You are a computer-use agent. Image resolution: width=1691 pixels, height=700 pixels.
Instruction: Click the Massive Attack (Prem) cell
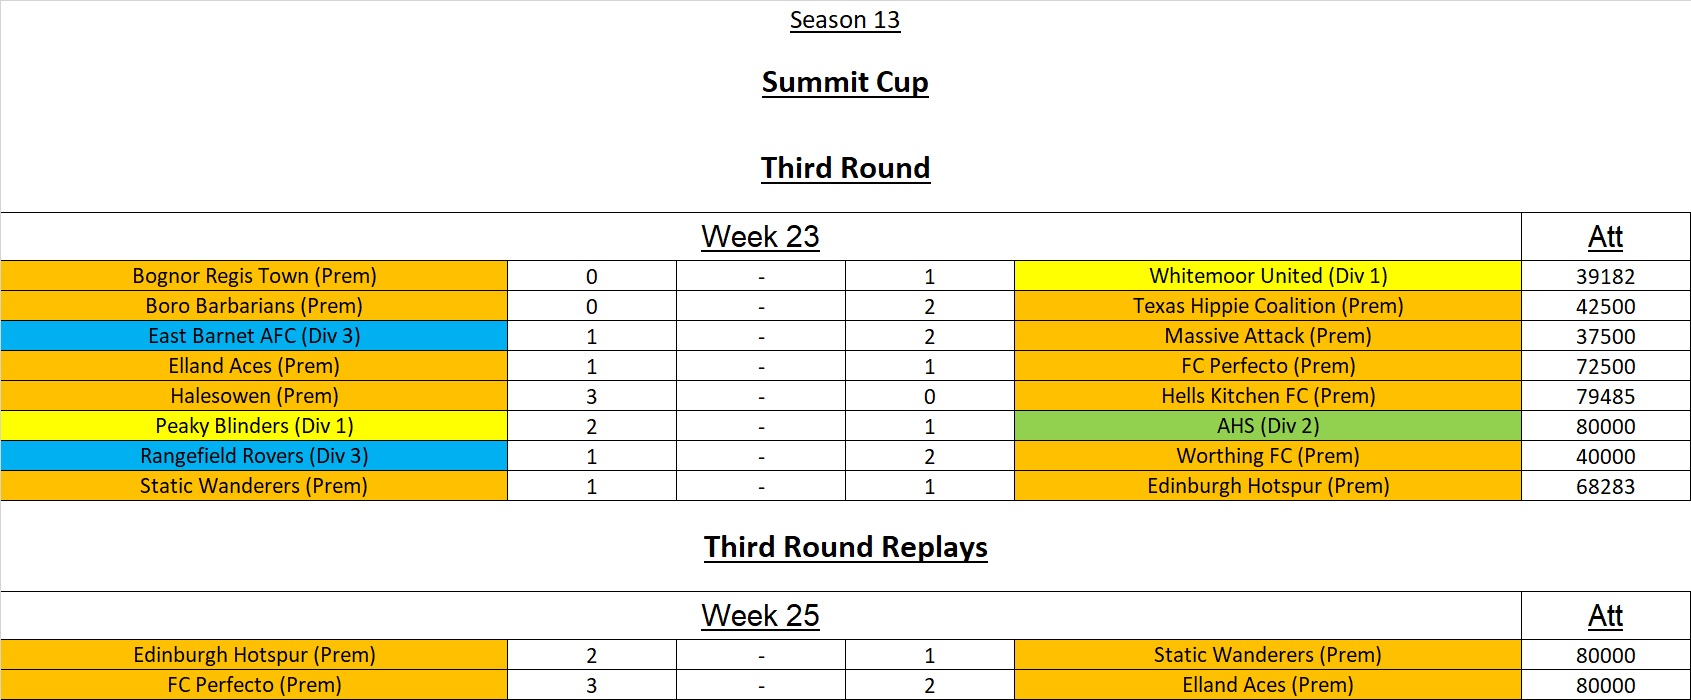click(1267, 336)
